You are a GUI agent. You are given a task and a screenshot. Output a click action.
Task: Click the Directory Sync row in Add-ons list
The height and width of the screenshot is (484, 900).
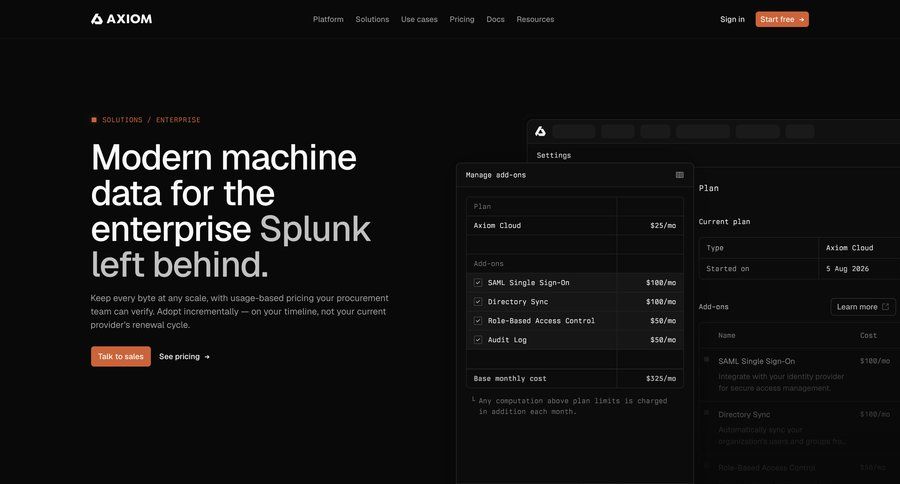click(x=799, y=428)
